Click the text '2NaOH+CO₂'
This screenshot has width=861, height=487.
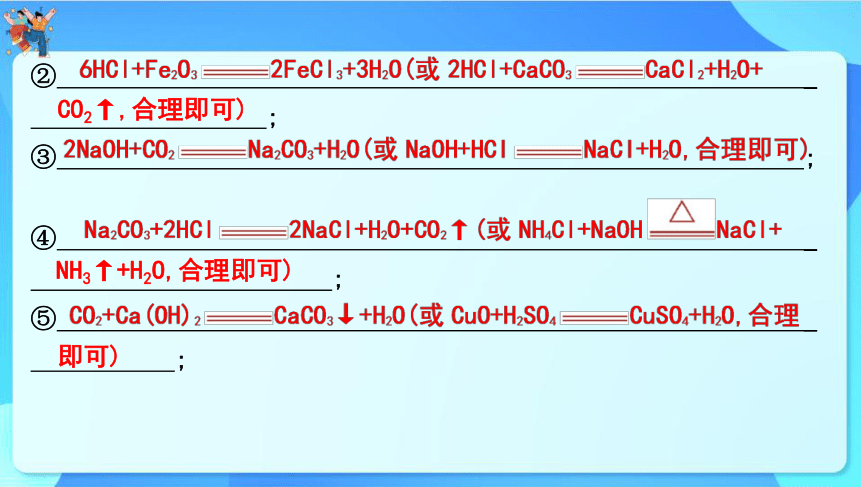119,149
